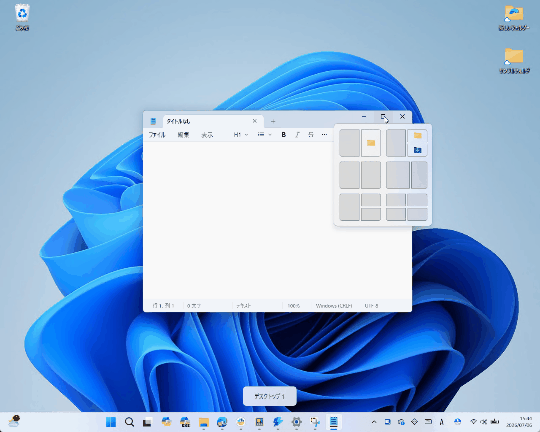Open Settings gear from the taskbar
Viewport: 540px width, 432px height.
(x=296, y=422)
